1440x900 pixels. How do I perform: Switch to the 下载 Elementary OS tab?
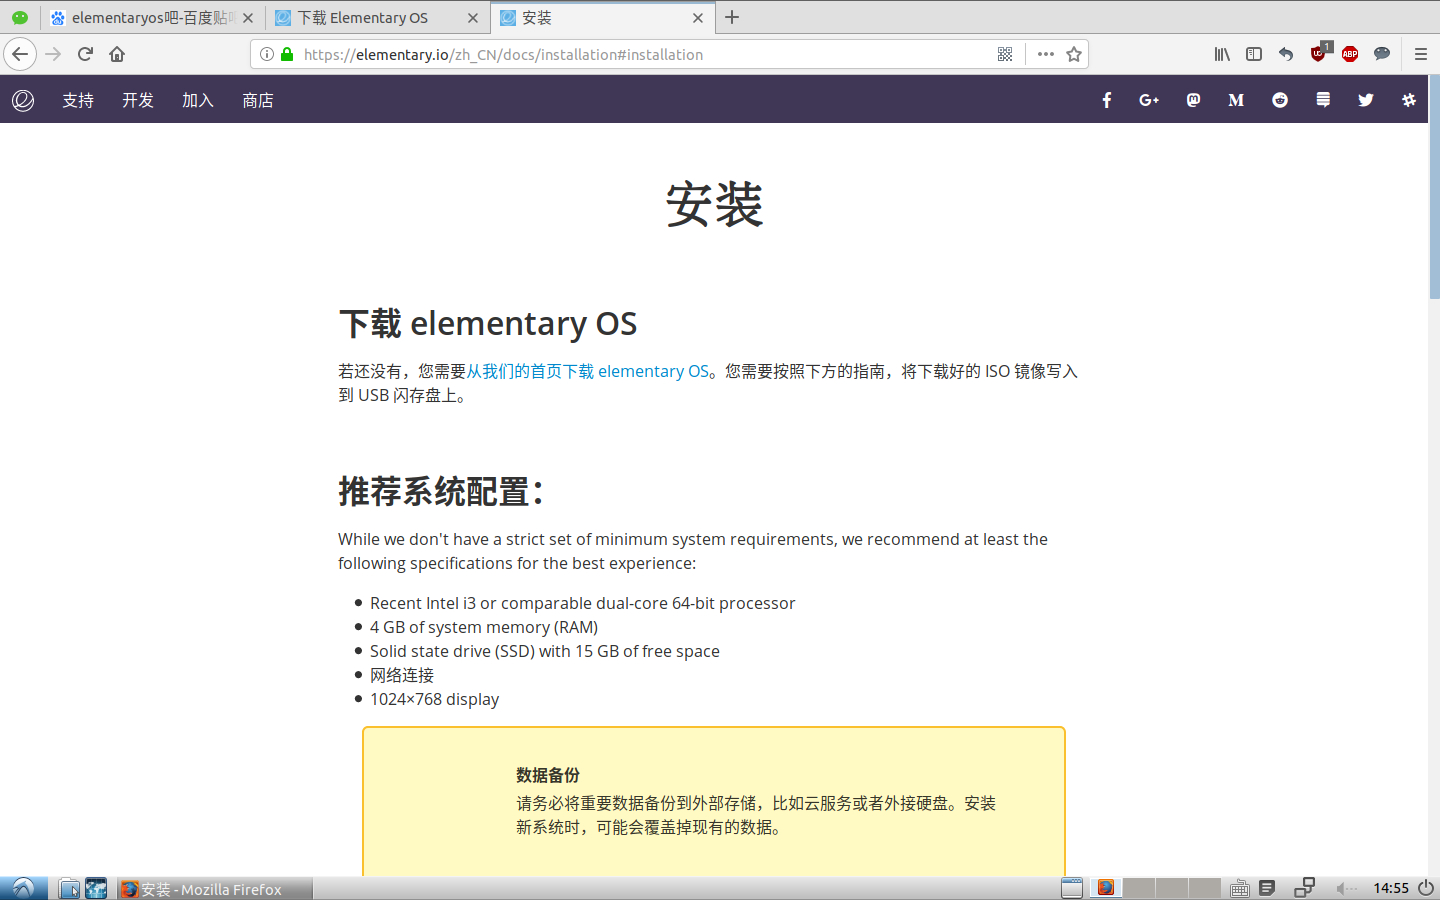point(378,18)
